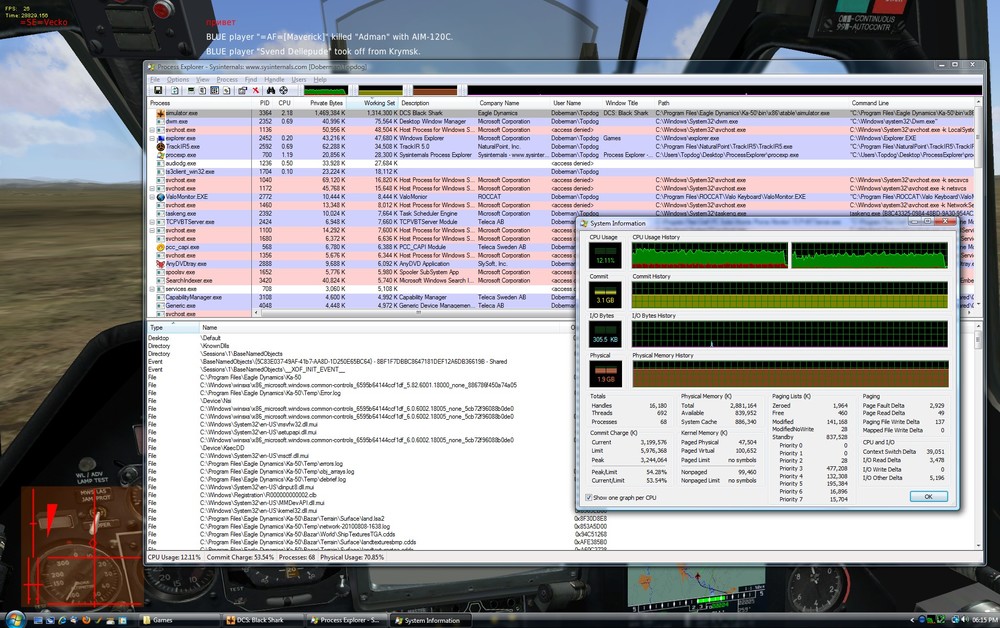Open Find Handle with the binoculars icon
The height and width of the screenshot is (628, 1000).
coord(272,91)
